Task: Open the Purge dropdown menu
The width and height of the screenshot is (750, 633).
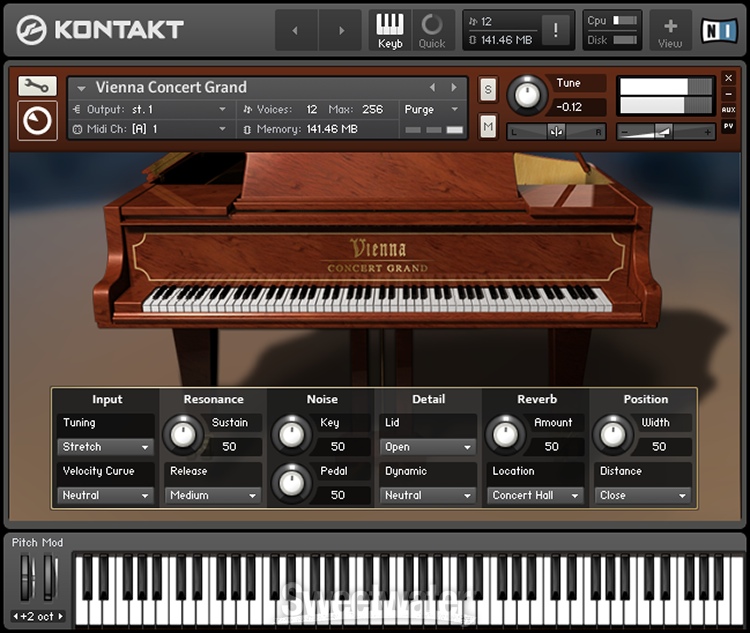Action: coord(430,110)
